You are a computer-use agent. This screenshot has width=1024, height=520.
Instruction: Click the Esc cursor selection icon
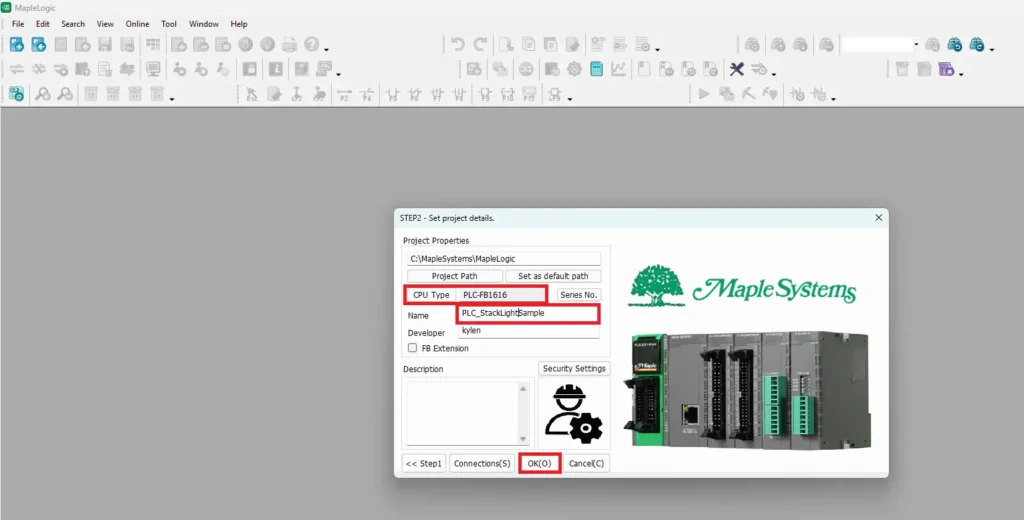point(251,93)
